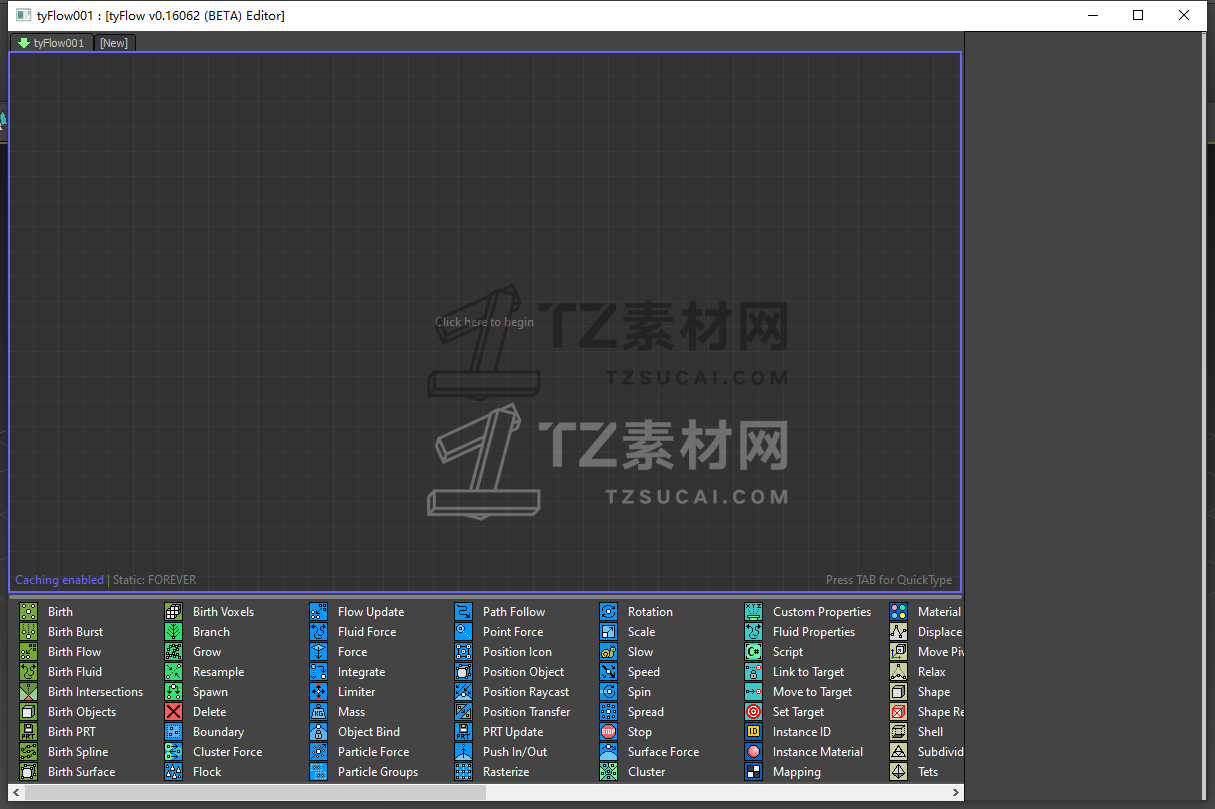Select the Path Follow operator icon

(x=463, y=611)
